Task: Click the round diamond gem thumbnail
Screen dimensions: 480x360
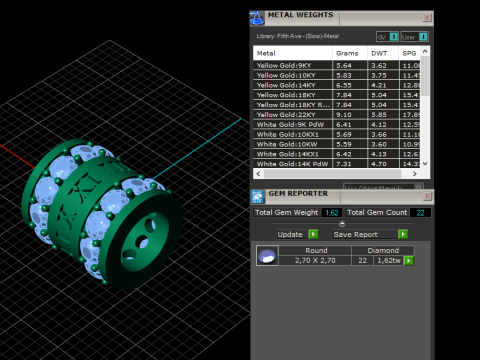Action: point(267,256)
